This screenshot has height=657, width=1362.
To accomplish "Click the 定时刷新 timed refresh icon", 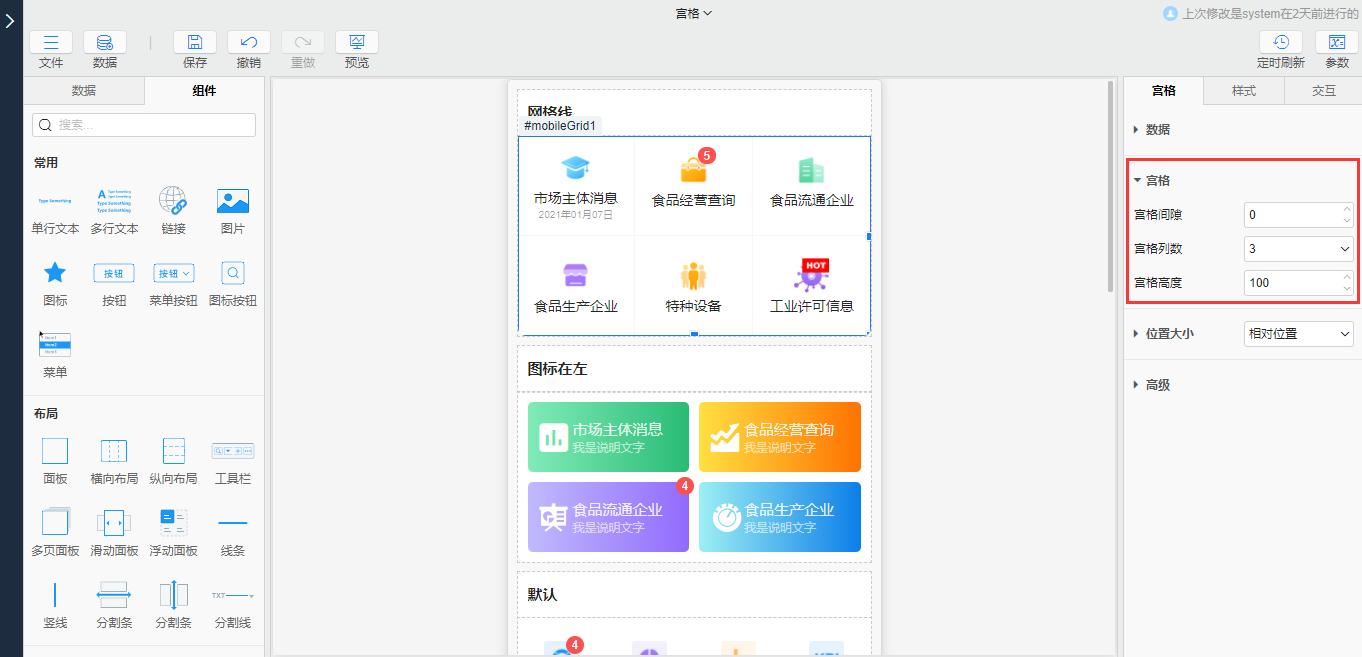I will coord(1281,42).
